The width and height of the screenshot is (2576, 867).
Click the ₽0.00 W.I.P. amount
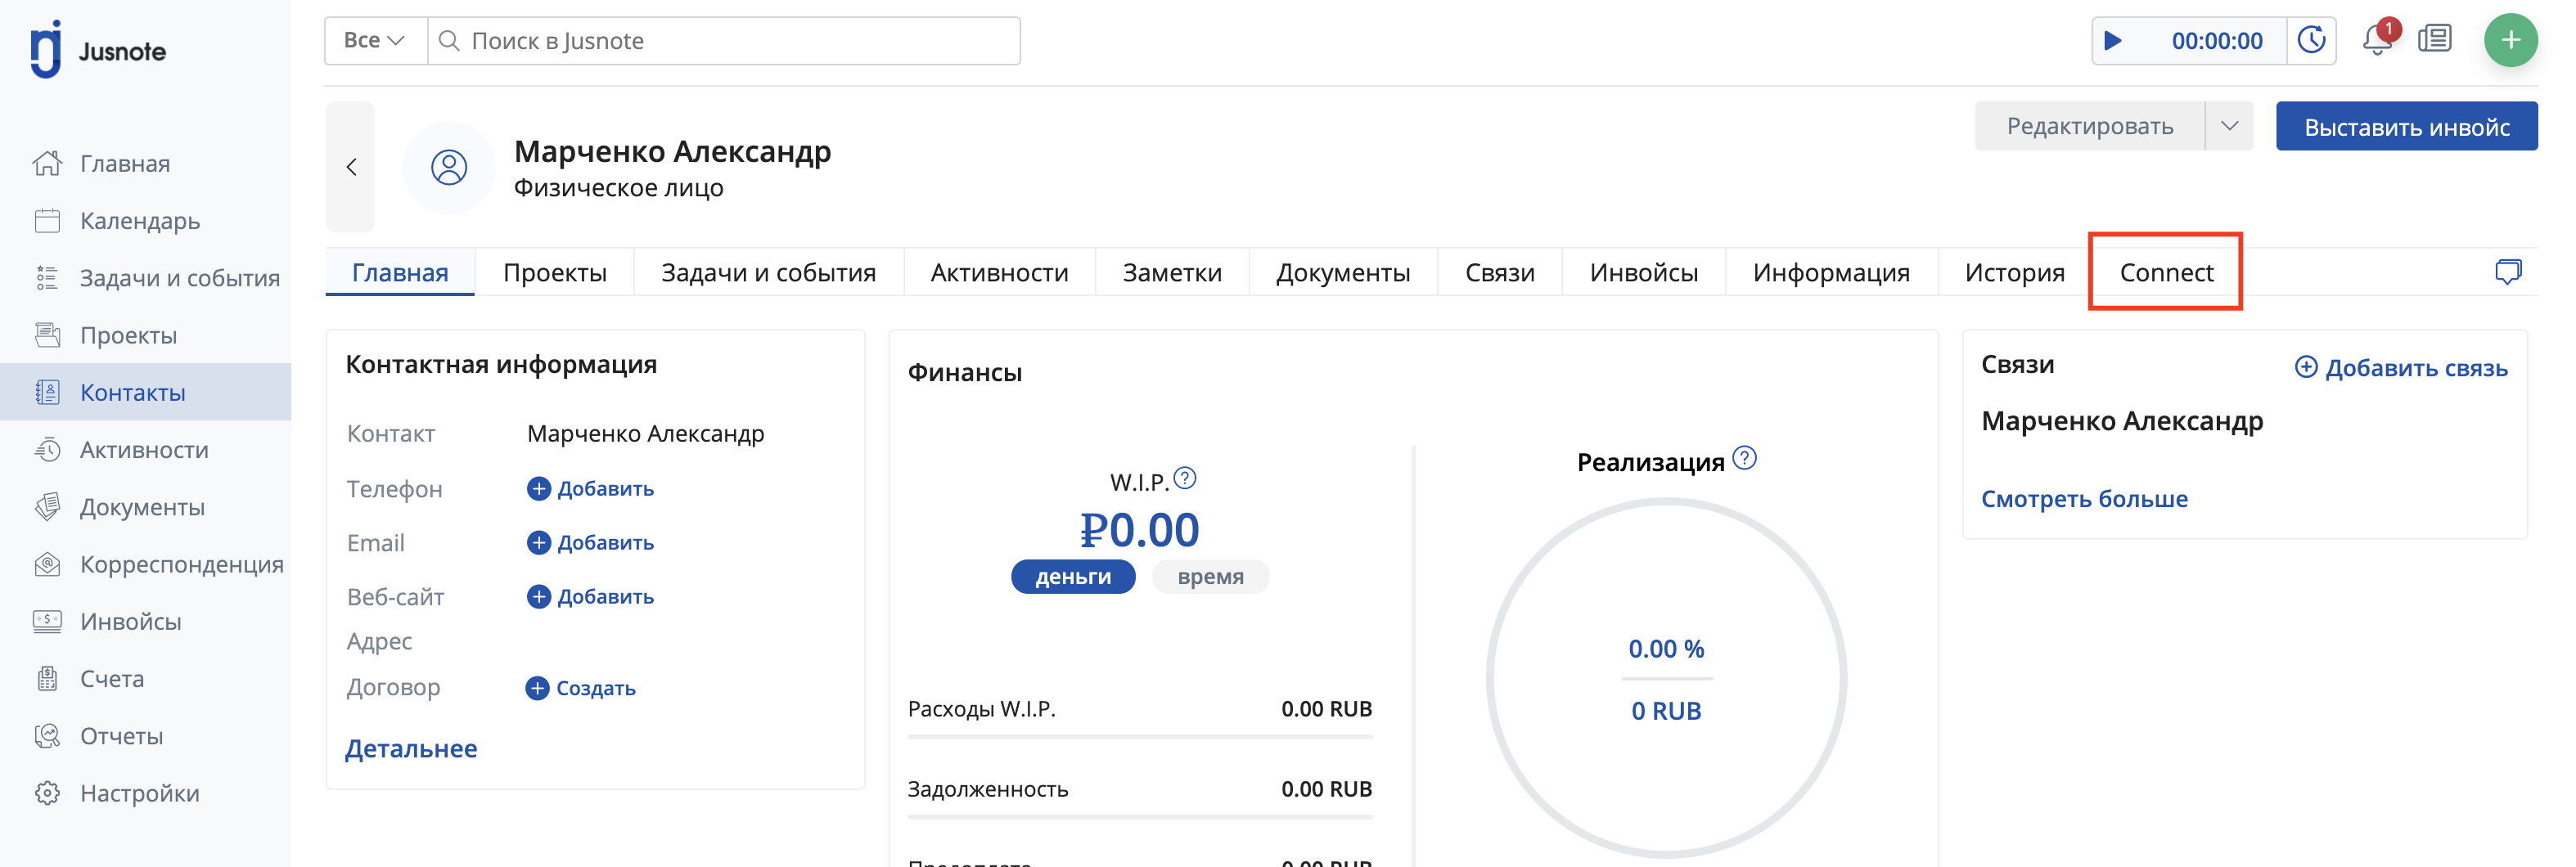click(1139, 529)
